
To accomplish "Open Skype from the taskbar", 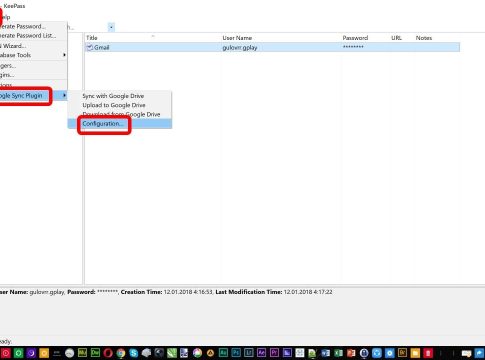I will pyautogui.click(x=134, y=353).
